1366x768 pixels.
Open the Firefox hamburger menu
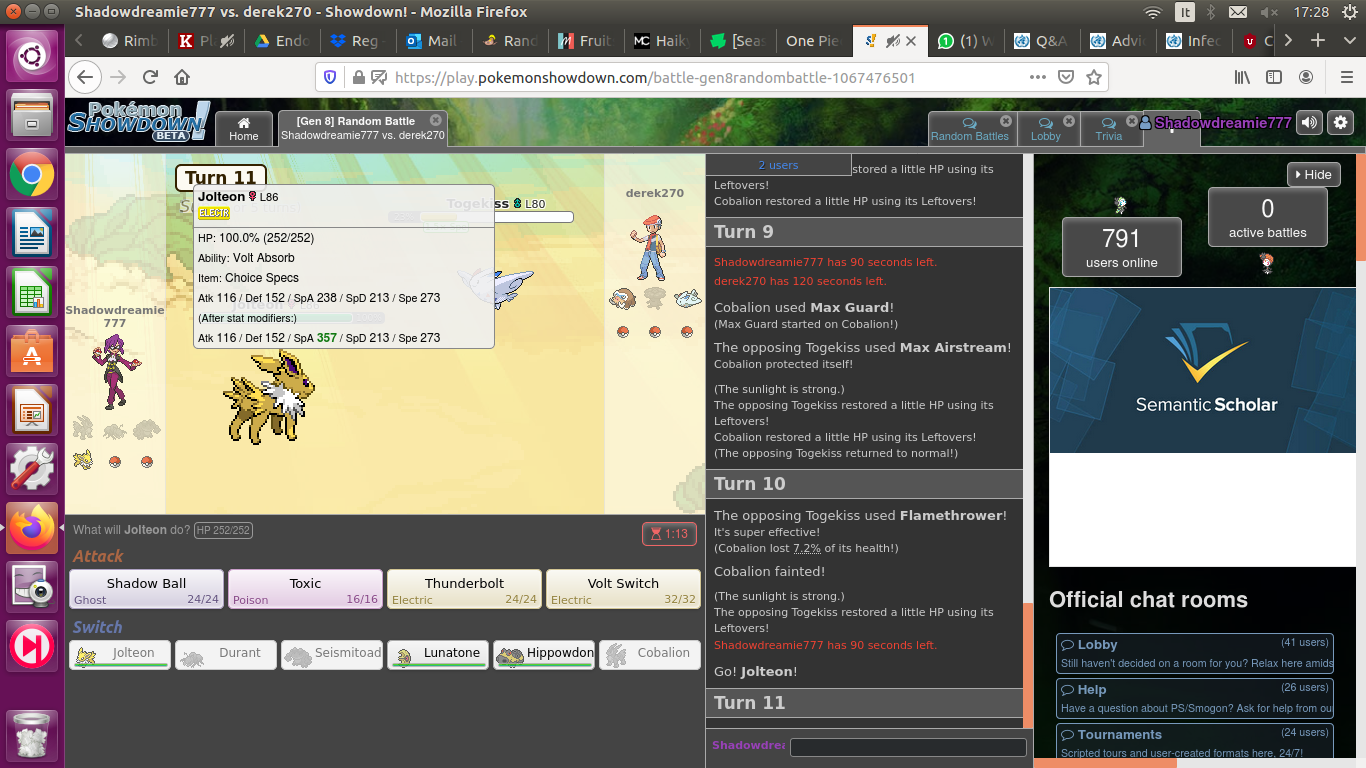(x=1346, y=77)
